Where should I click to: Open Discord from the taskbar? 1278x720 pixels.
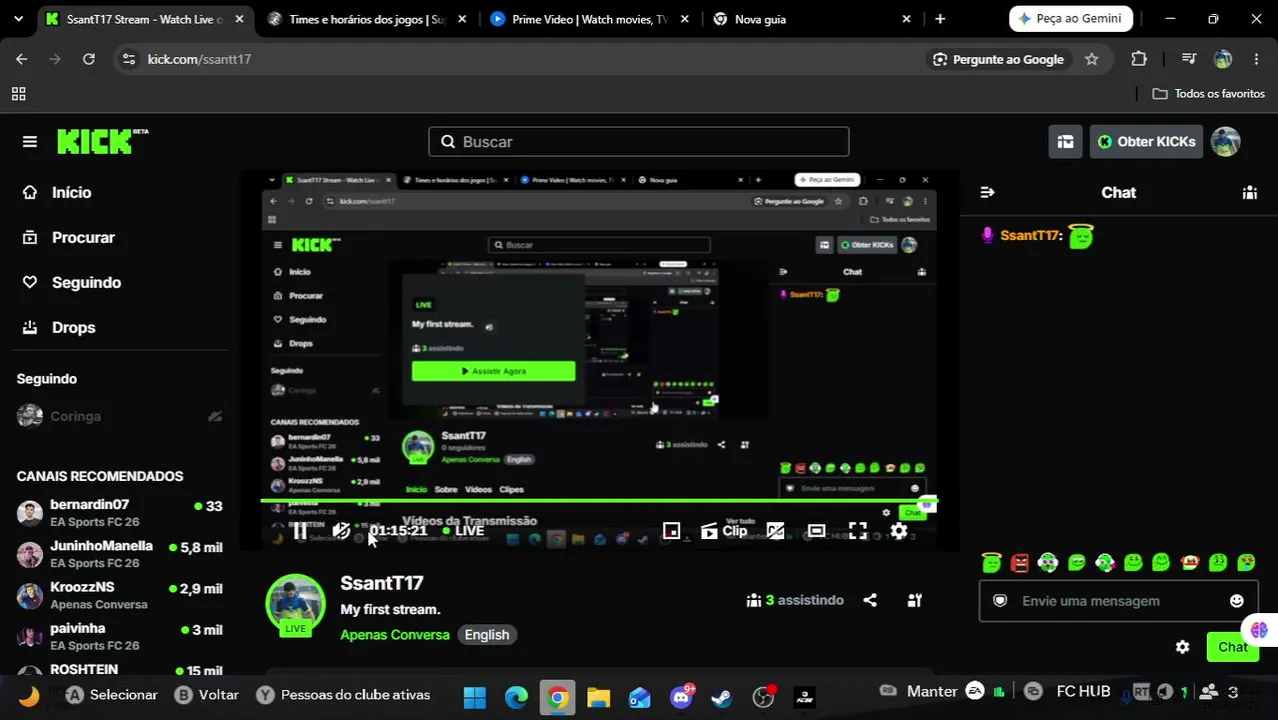click(x=682, y=697)
